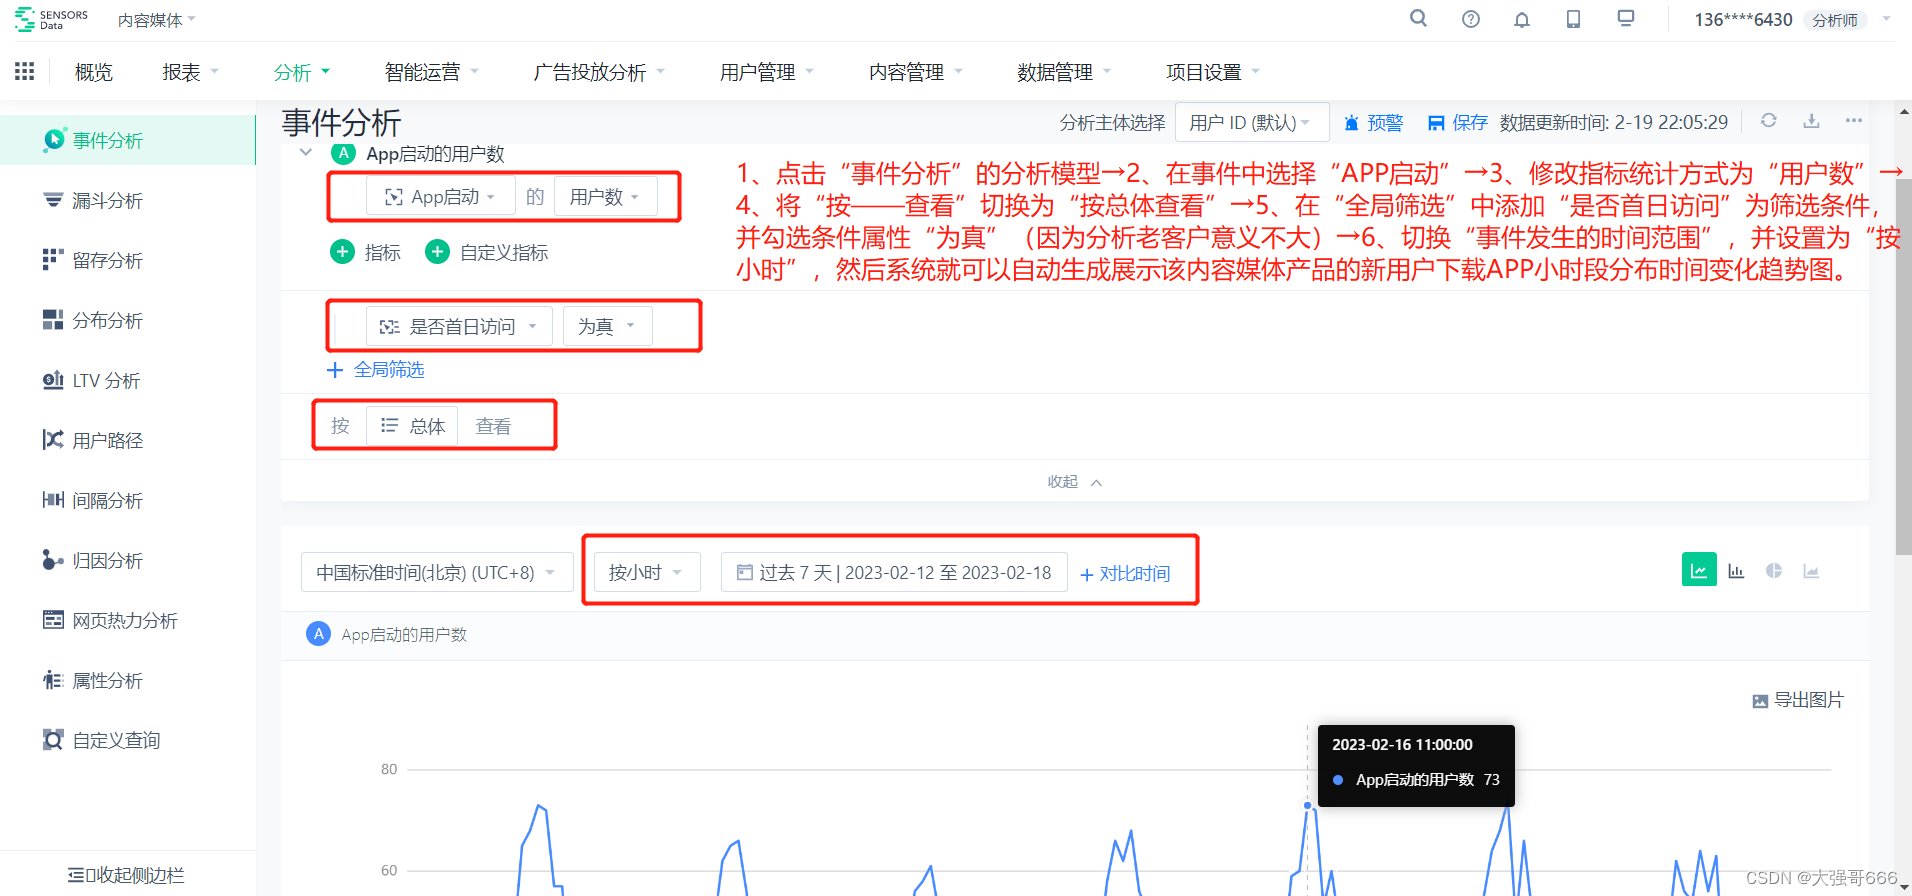This screenshot has width=1912, height=896.
Task: Go to the 概览 menu
Action: pyautogui.click(x=94, y=72)
